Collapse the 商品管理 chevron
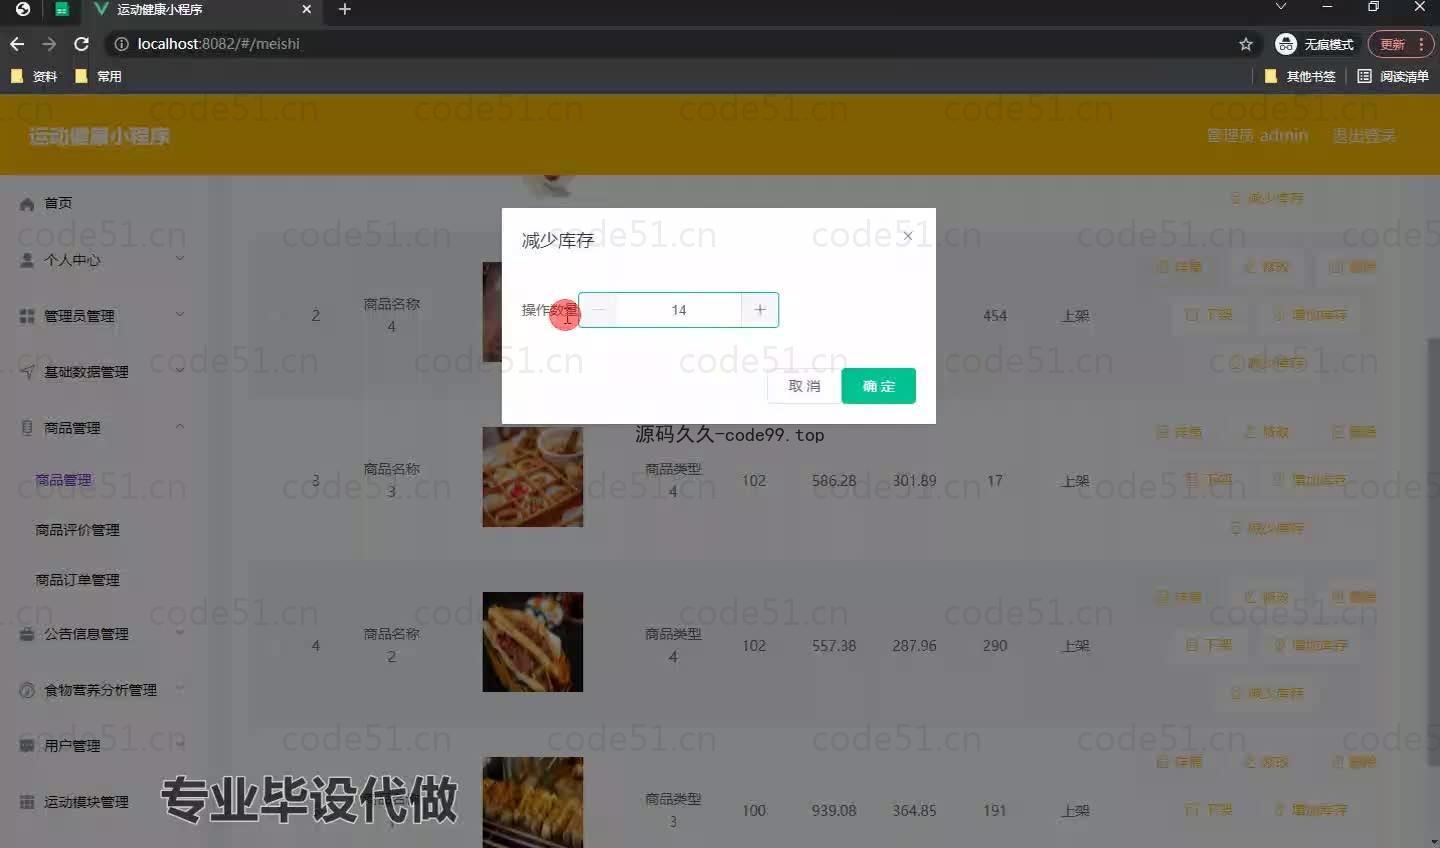The width and height of the screenshot is (1440, 848). coord(180,426)
